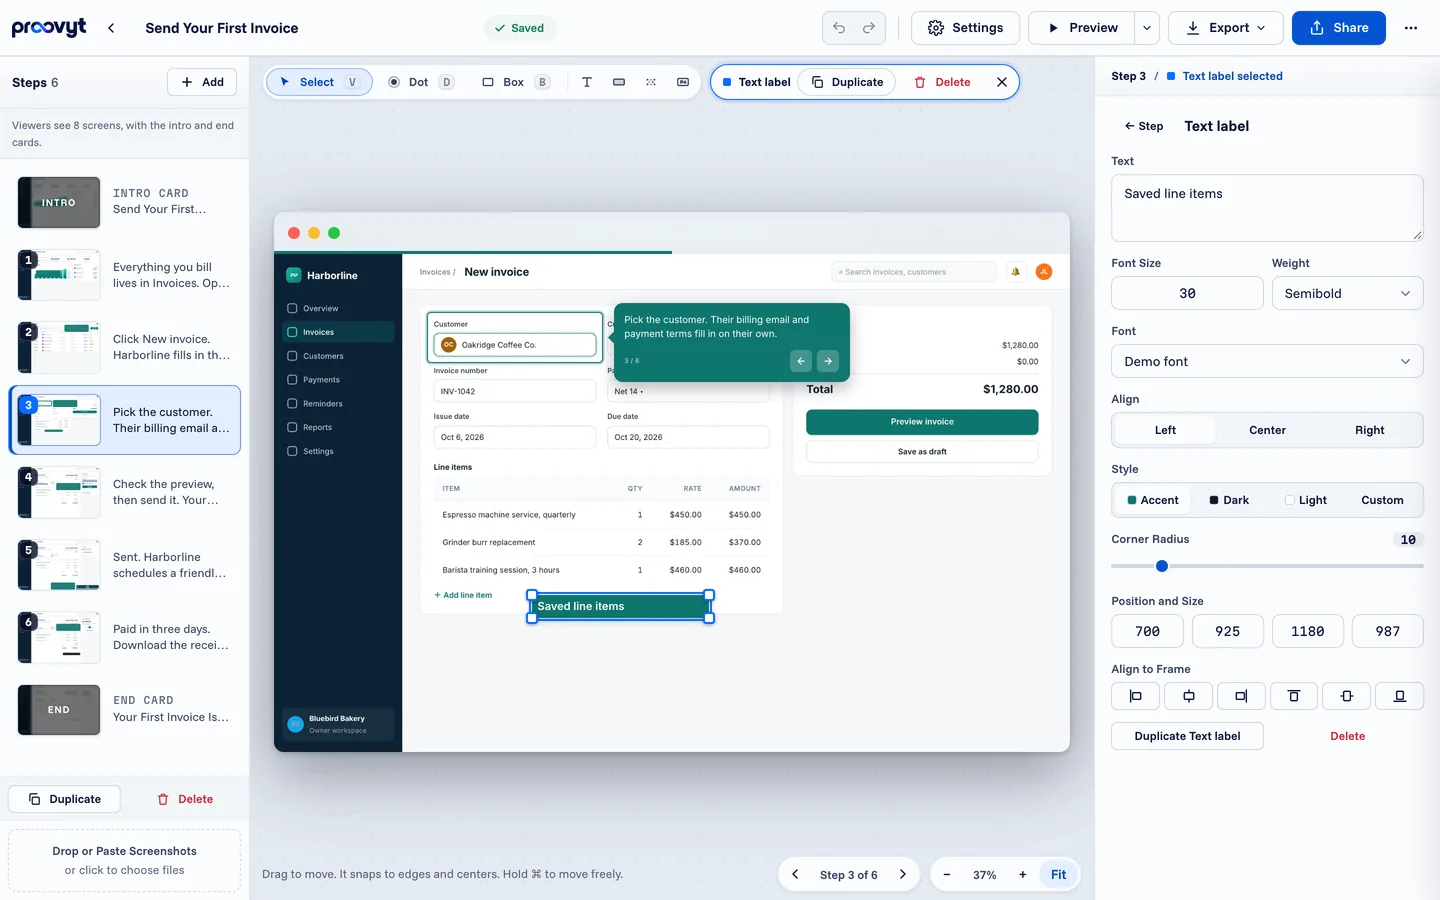The height and width of the screenshot is (900, 1440).
Task: Select the Text (T) annotation tool
Action: (x=587, y=82)
